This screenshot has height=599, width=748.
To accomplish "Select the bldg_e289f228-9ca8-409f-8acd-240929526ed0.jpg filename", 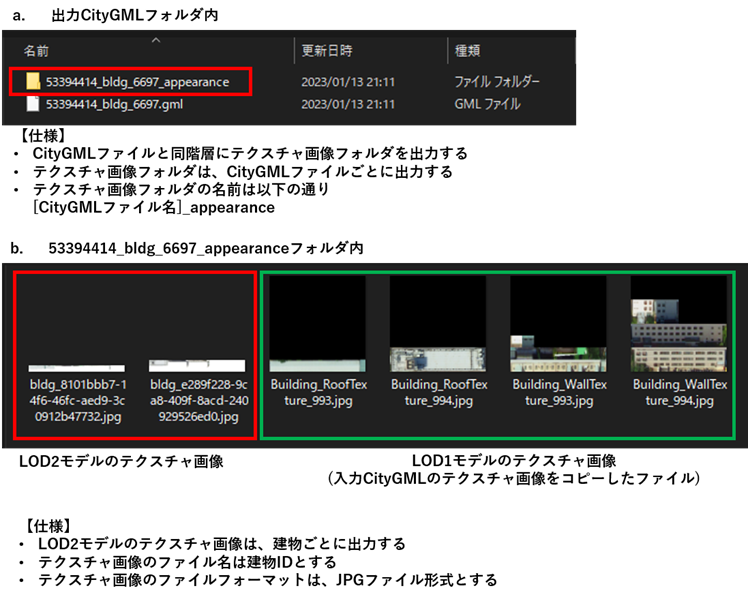I will pyautogui.click(x=199, y=401).
